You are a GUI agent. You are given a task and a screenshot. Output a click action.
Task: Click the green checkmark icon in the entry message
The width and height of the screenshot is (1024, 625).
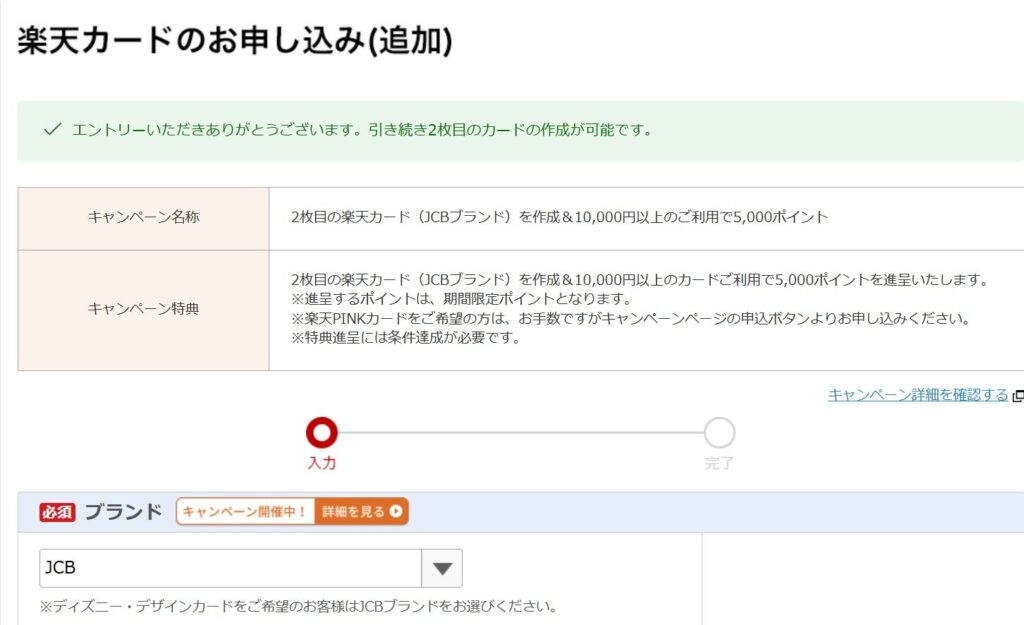[52, 129]
